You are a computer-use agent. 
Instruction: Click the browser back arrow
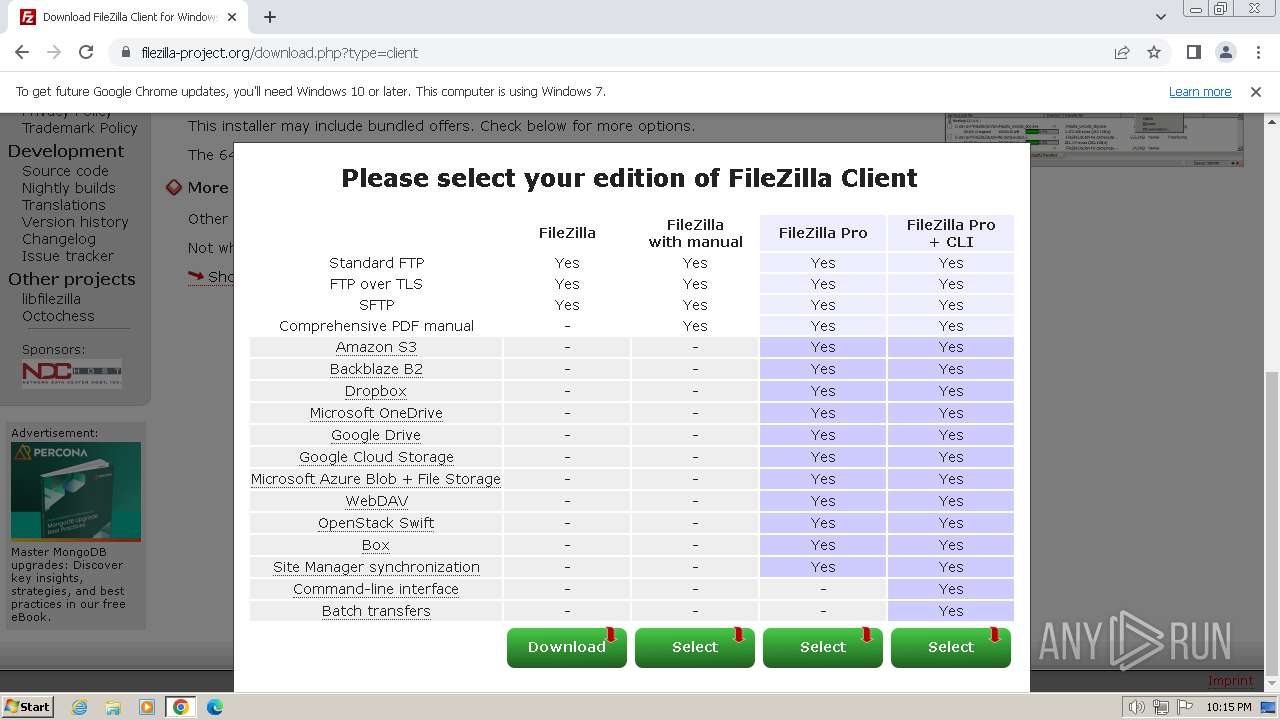pyautogui.click(x=22, y=53)
